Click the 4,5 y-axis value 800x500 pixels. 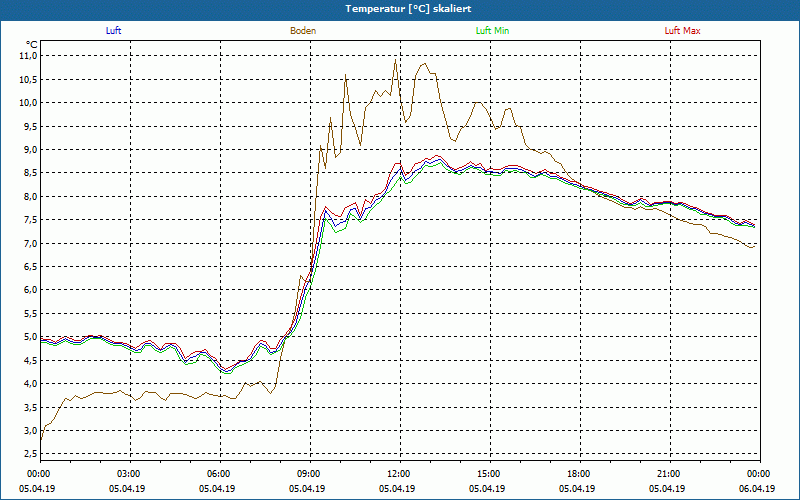[31, 360]
